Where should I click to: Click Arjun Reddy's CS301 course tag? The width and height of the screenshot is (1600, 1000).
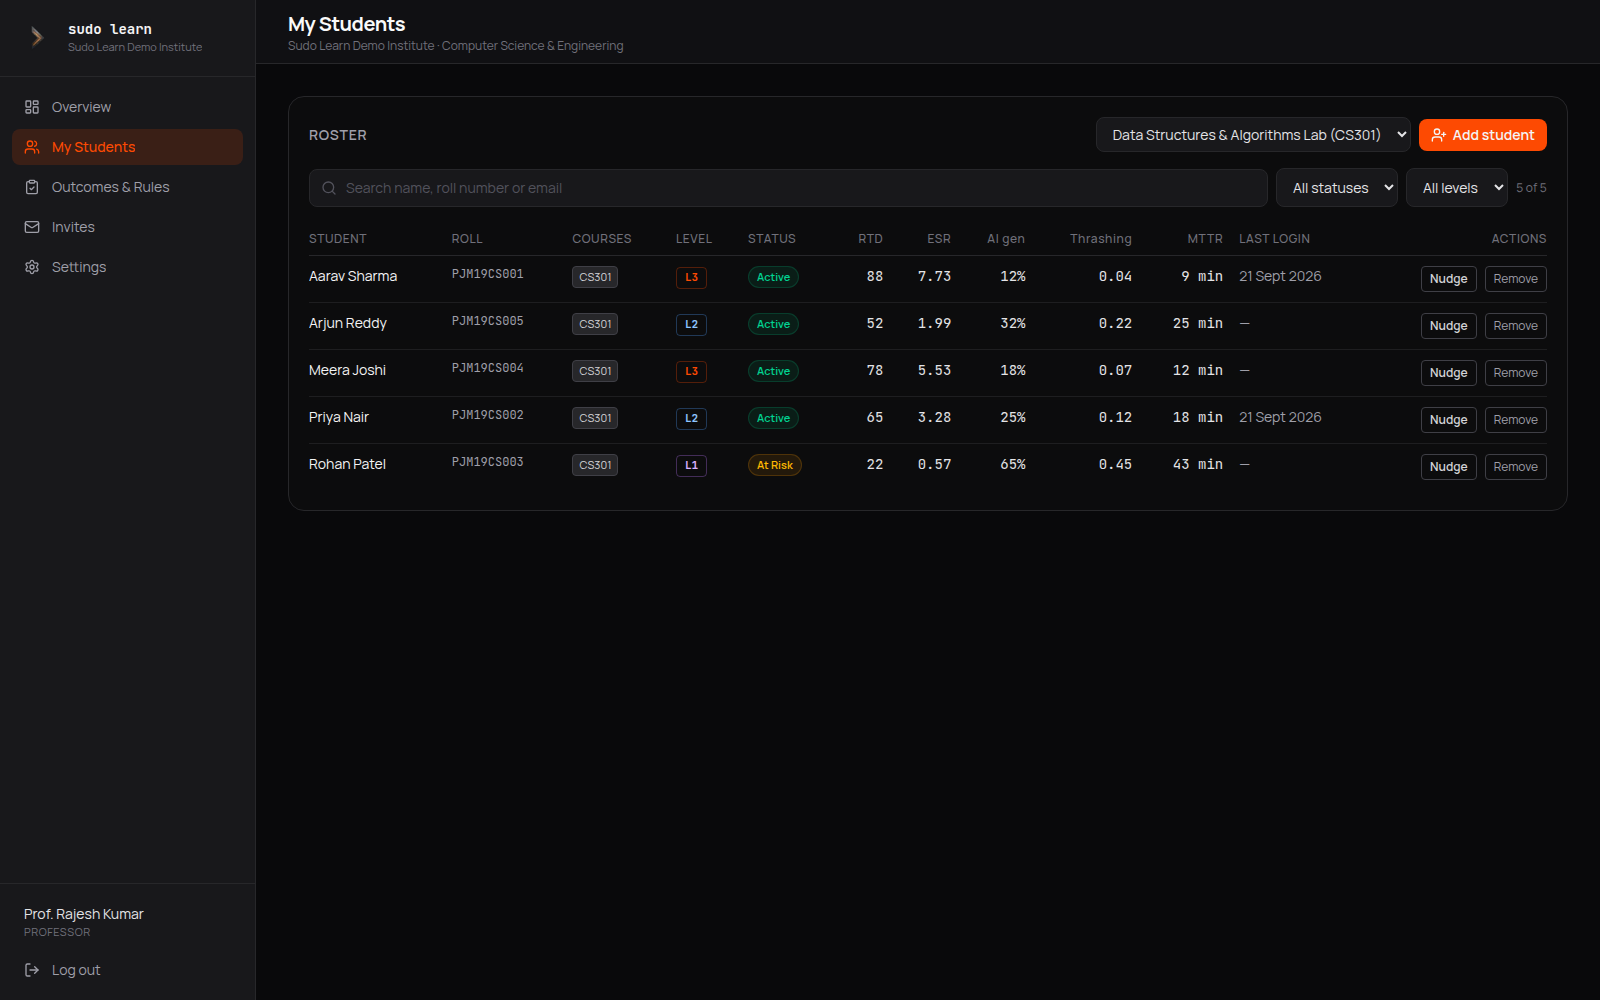(x=595, y=324)
